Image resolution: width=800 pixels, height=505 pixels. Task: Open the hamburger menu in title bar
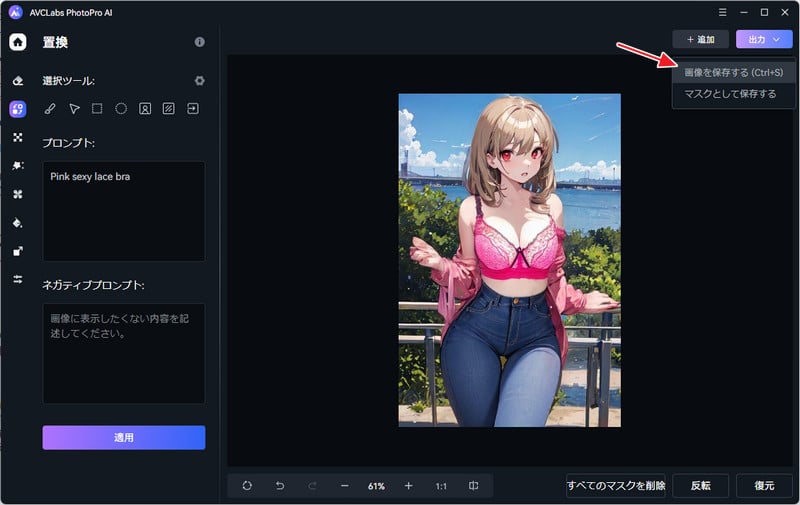[722, 12]
